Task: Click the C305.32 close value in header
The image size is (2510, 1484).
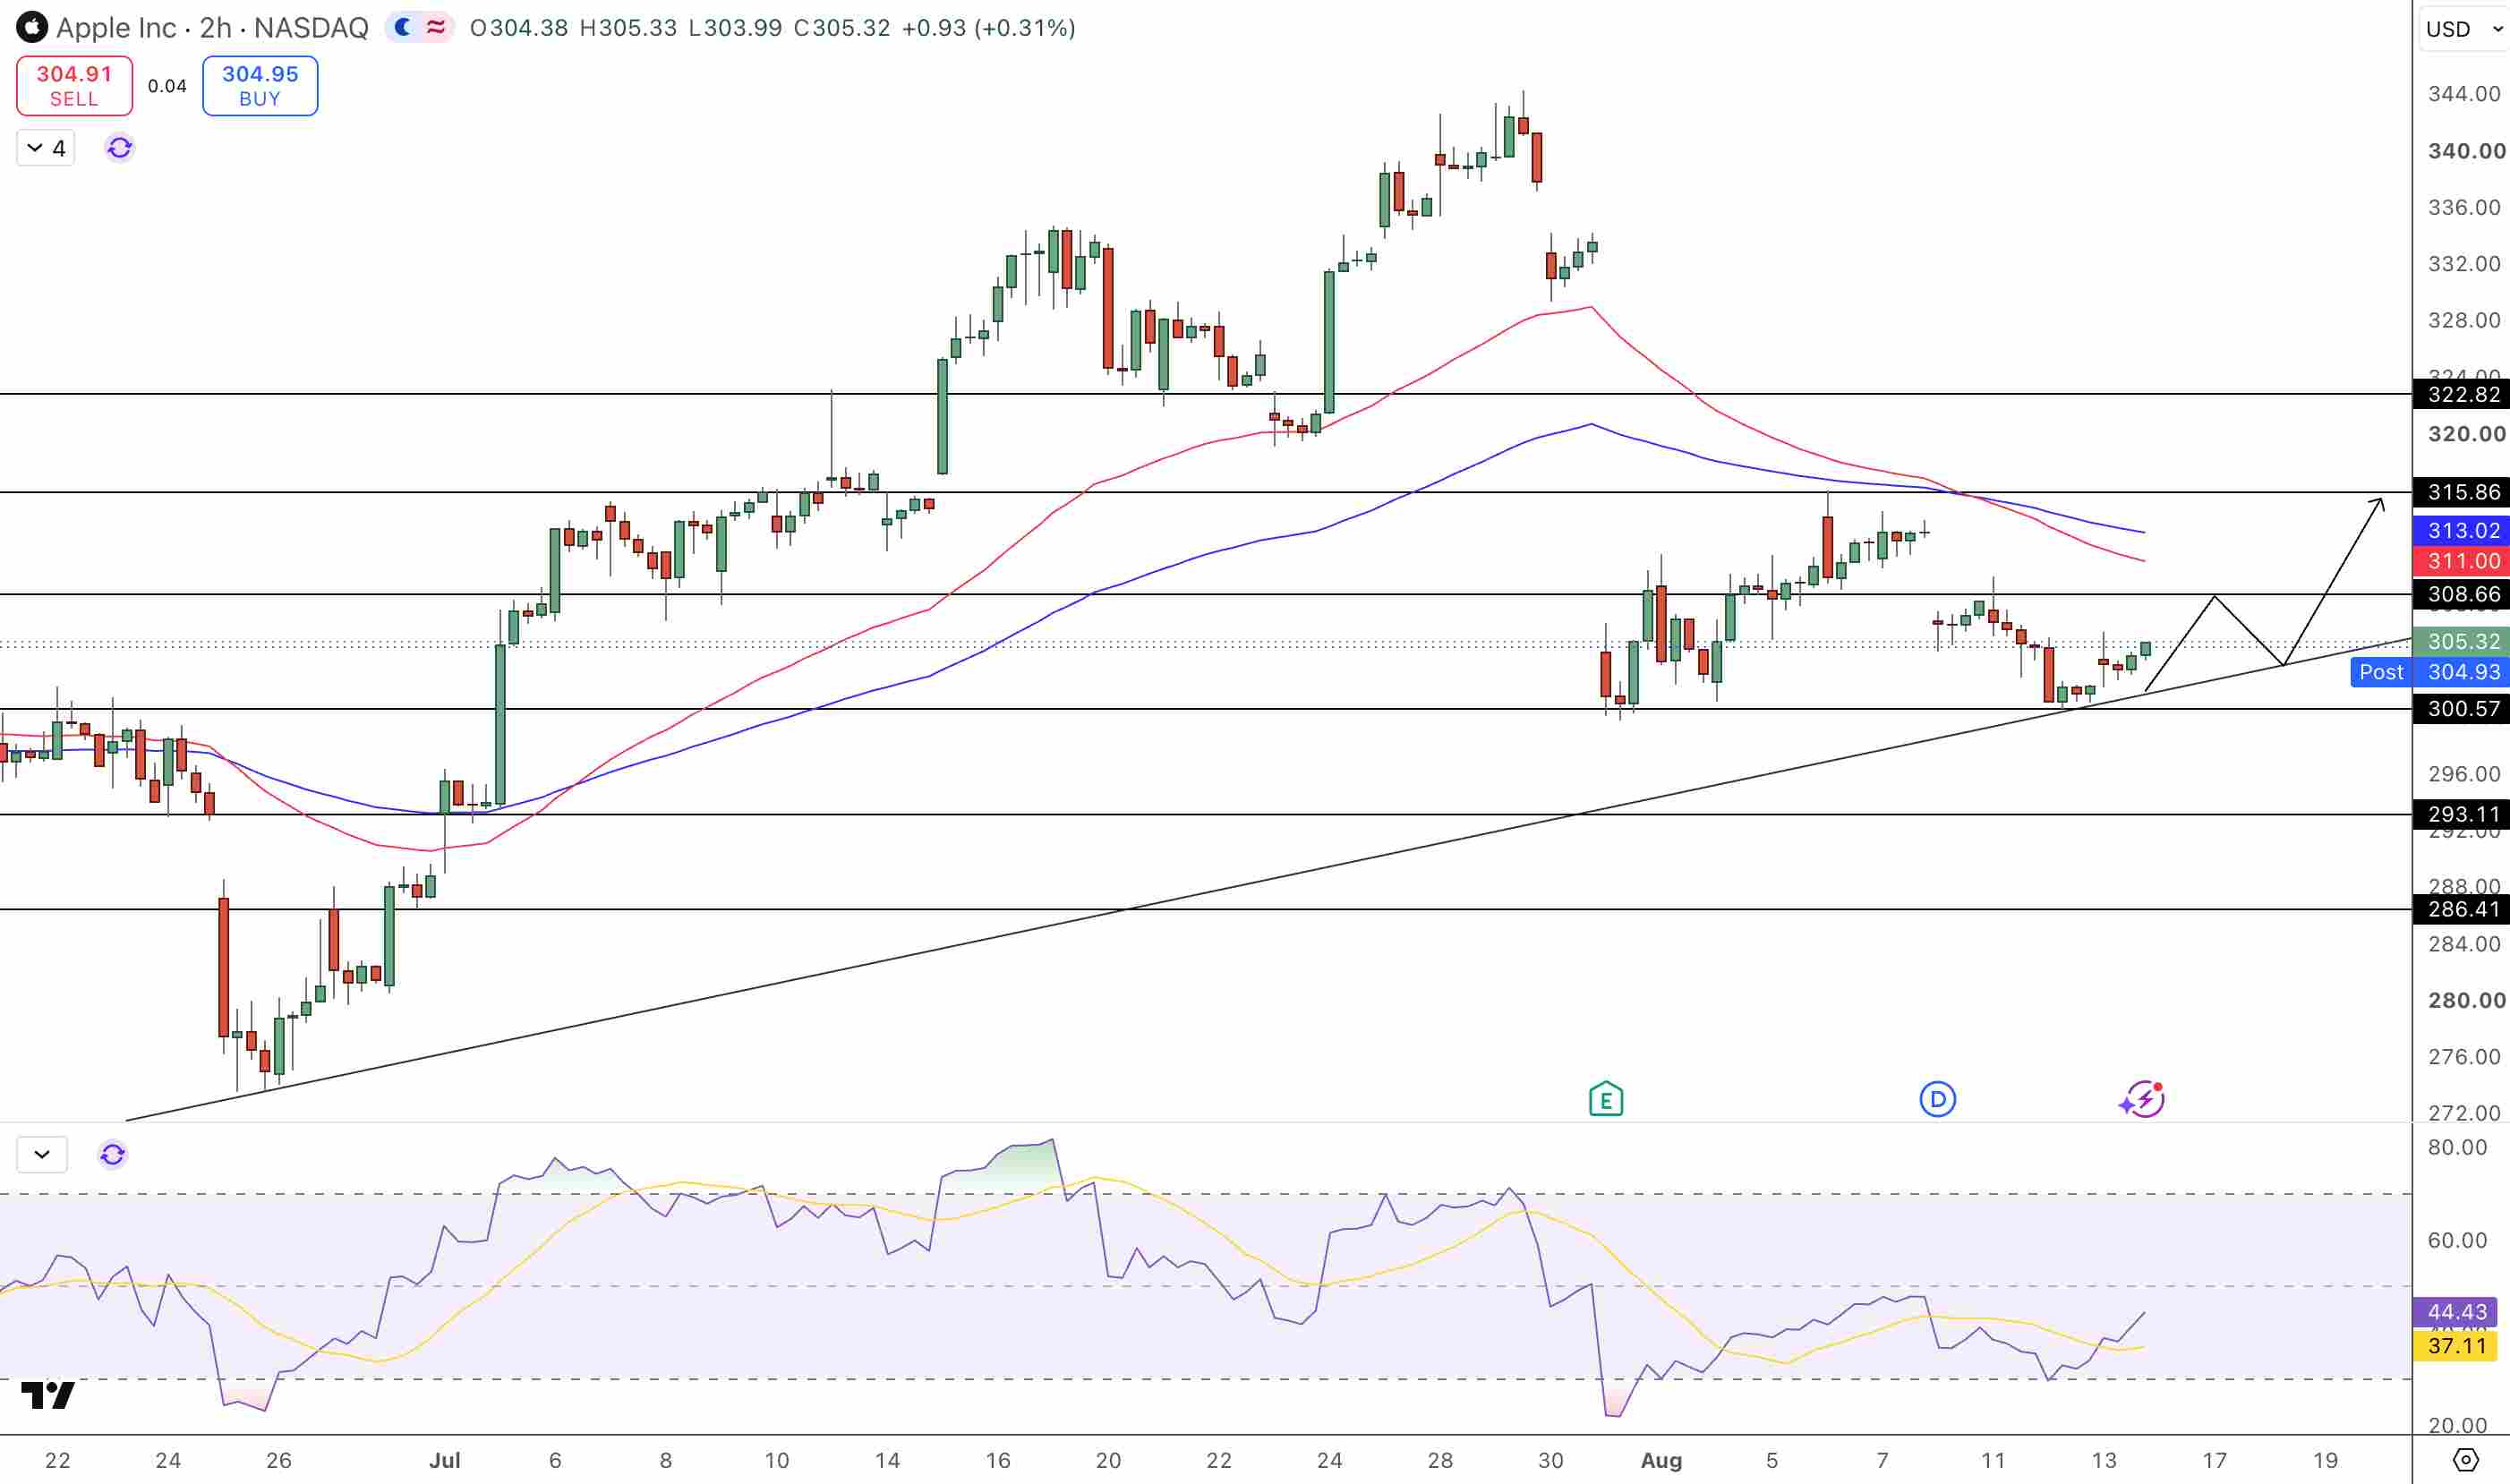Action: coord(842,27)
